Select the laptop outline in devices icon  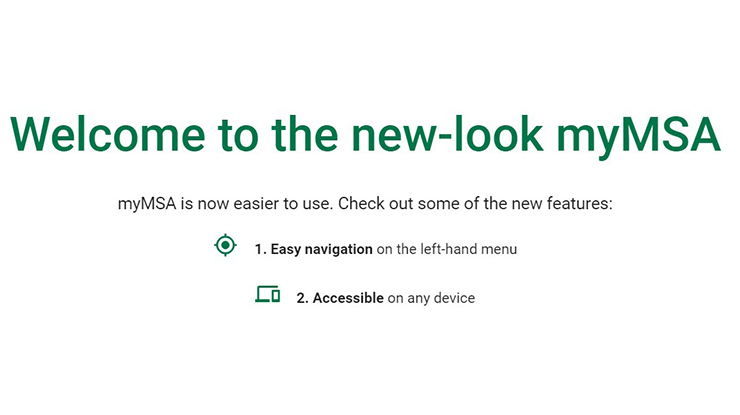click(263, 294)
